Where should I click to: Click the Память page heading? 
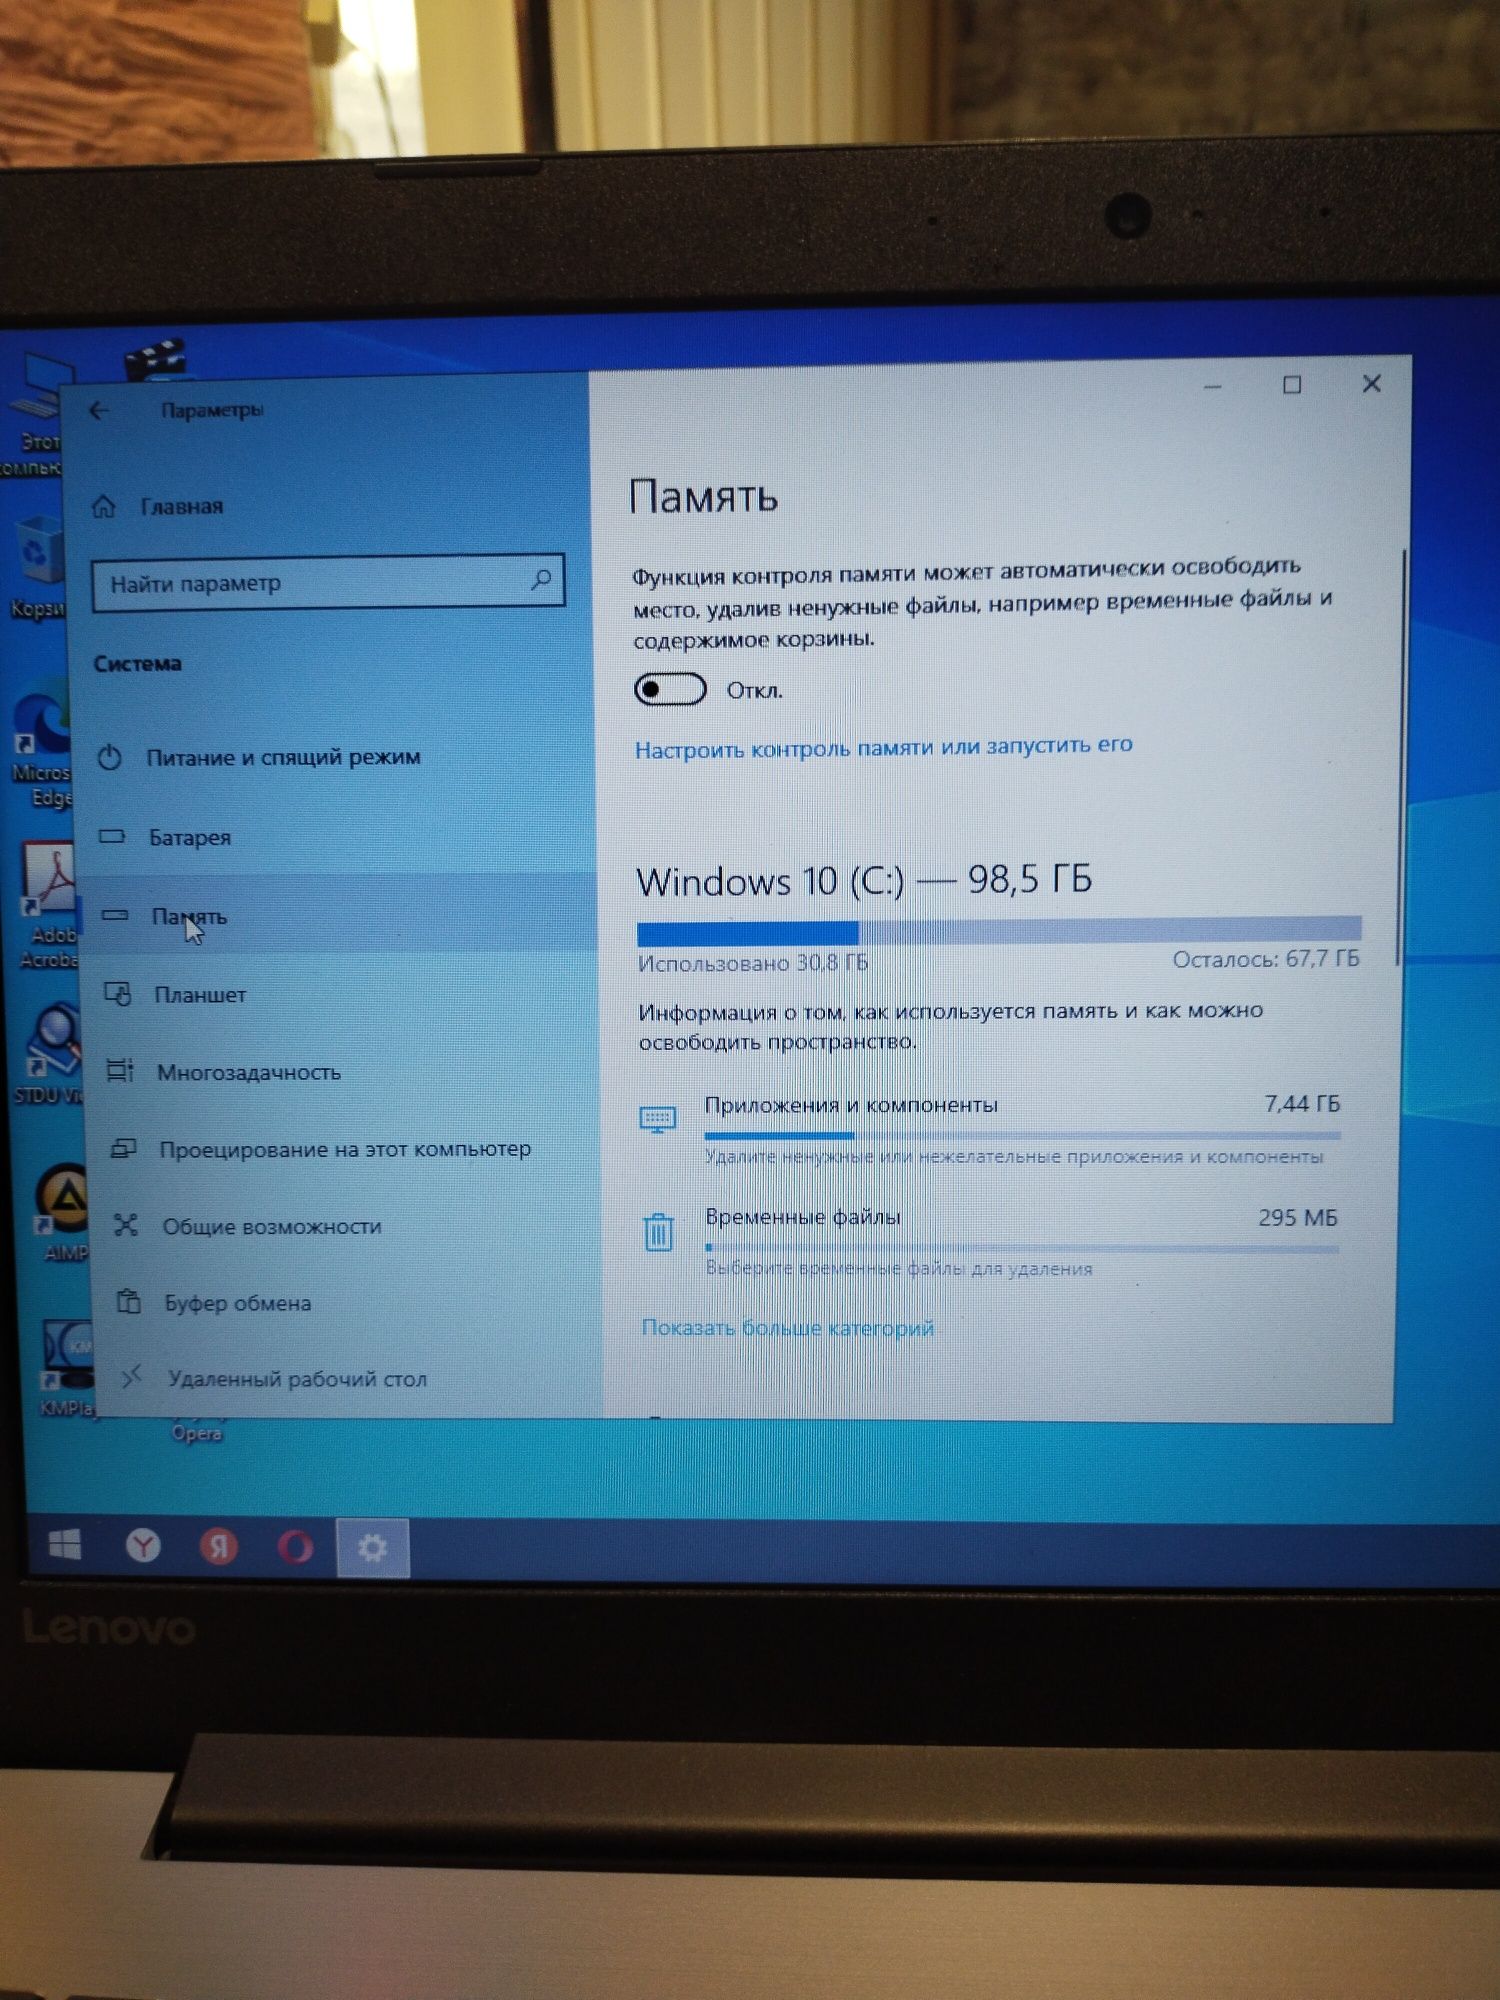(703, 497)
